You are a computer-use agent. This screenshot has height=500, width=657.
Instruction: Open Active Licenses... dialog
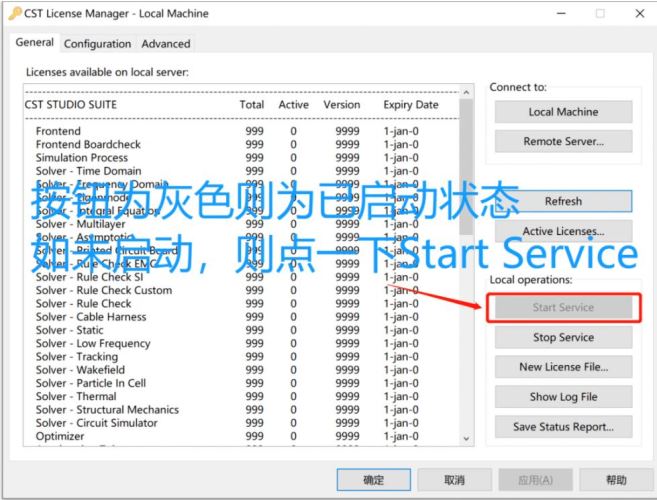pyautogui.click(x=563, y=231)
